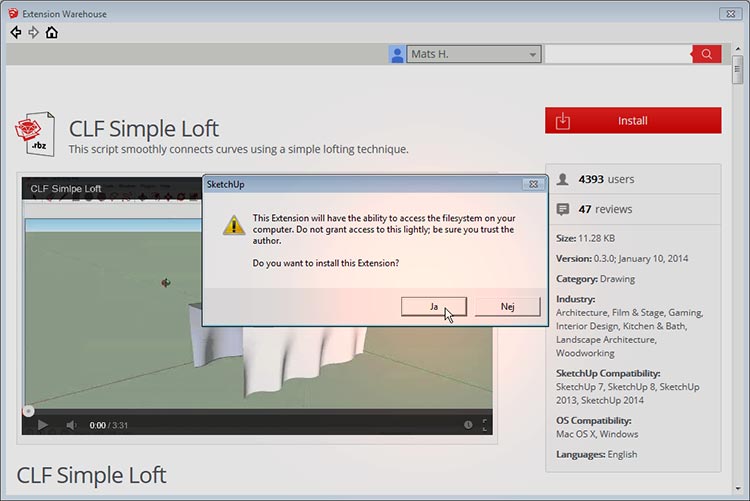Click the user profile avatar icon
Image resolution: width=750 pixels, height=501 pixels.
click(x=397, y=55)
